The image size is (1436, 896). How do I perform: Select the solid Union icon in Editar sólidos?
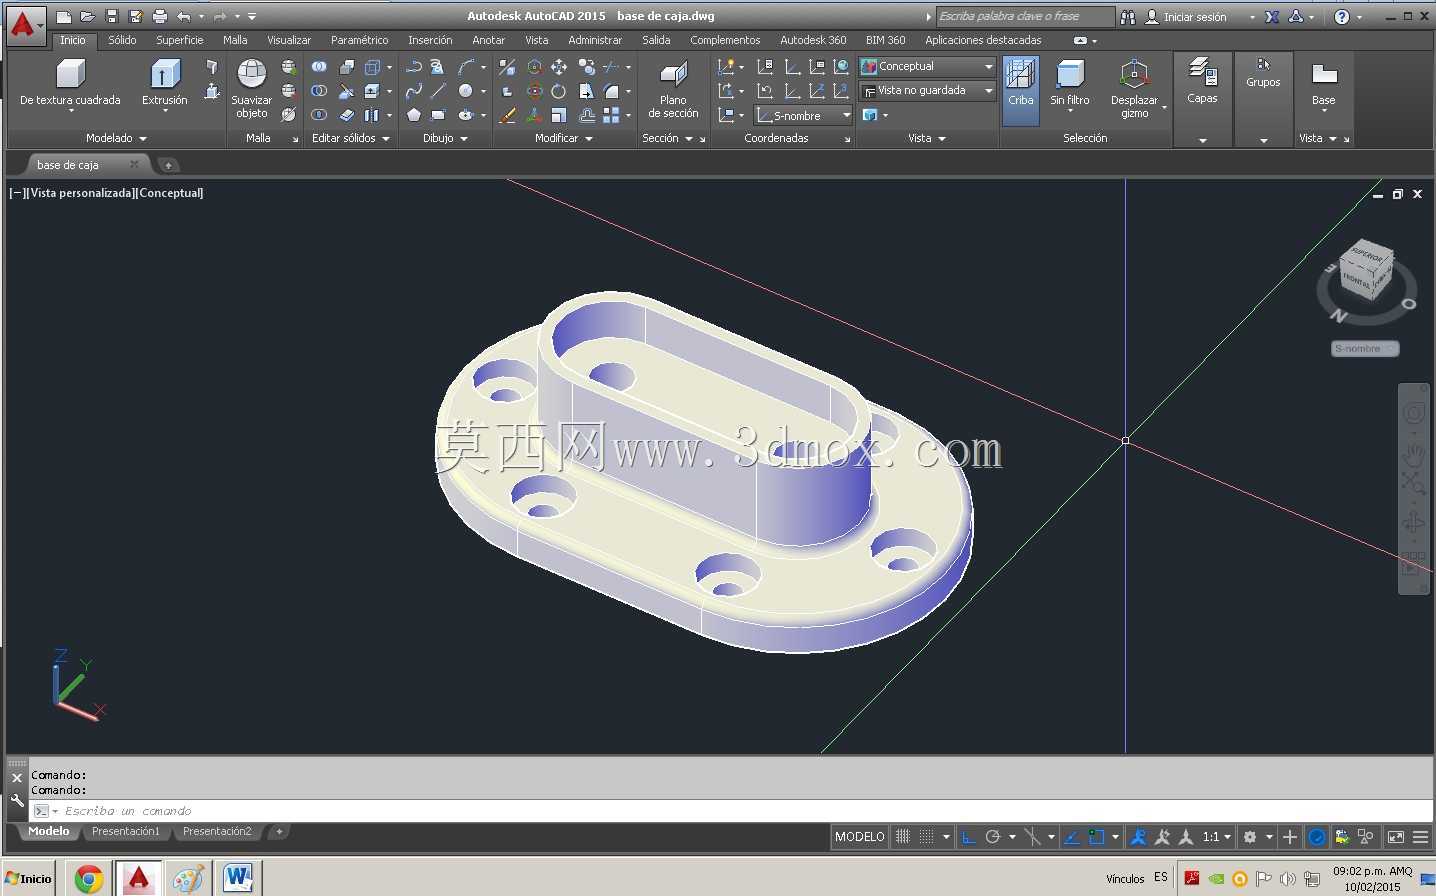pyautogui.click(x=319, y=67)
